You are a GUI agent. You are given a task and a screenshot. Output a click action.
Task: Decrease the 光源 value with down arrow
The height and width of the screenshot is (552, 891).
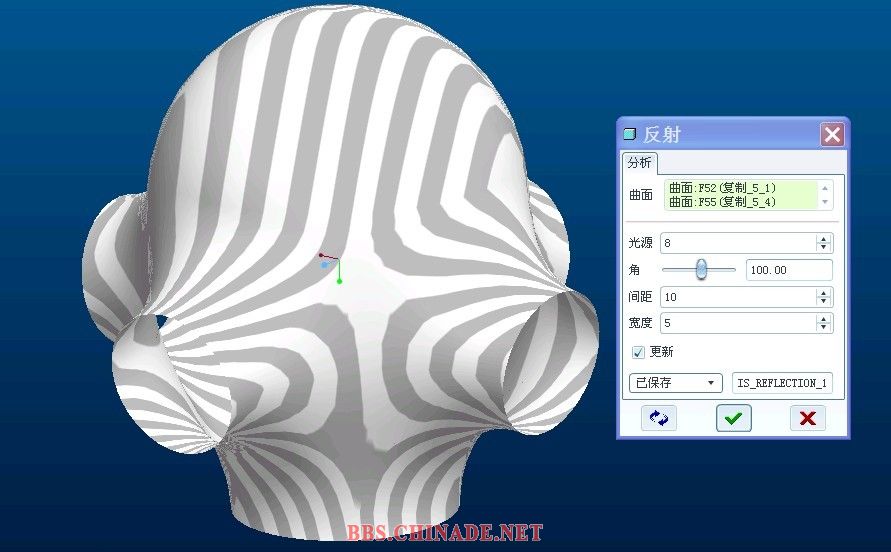point(824,247)
